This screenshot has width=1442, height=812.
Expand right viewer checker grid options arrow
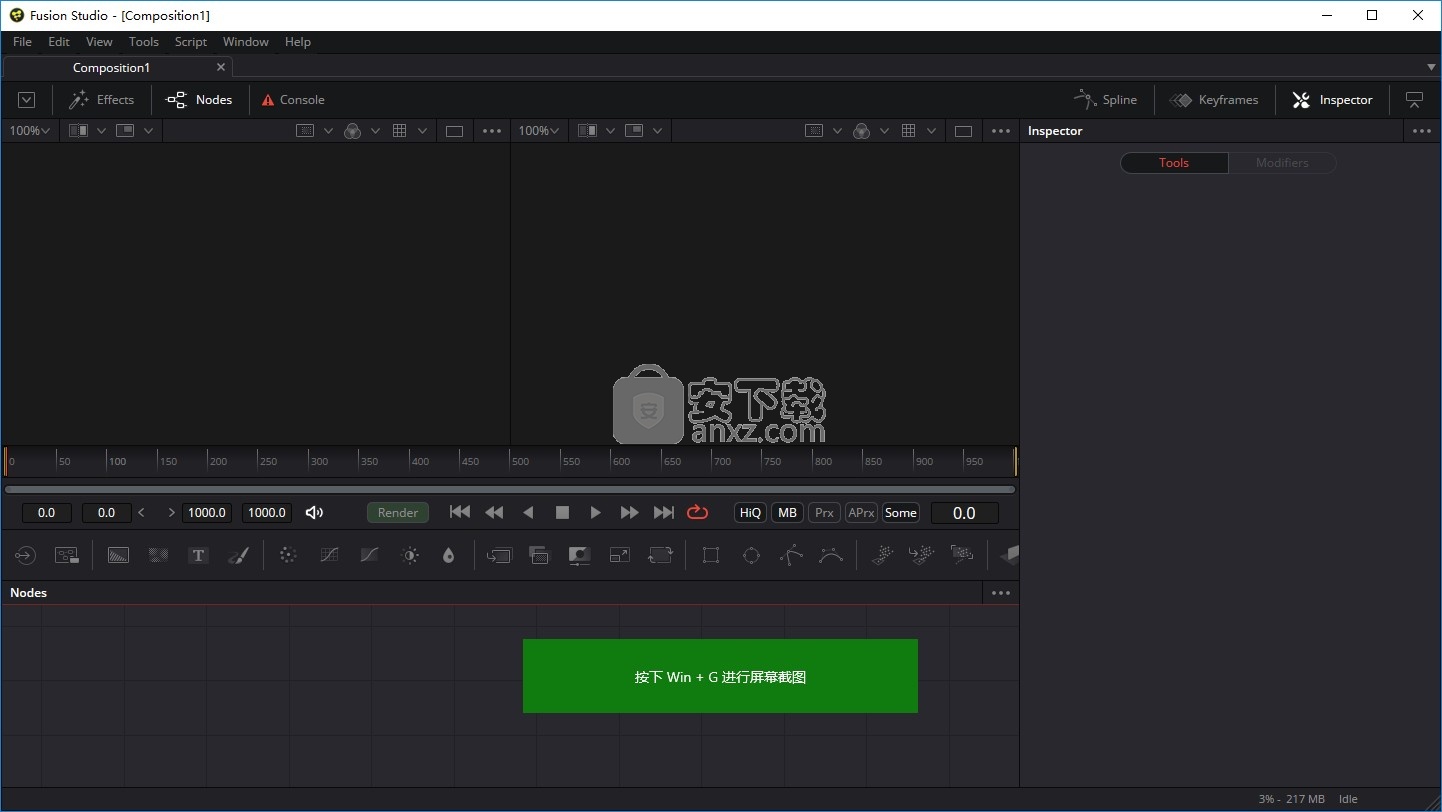tap(931, 131)
